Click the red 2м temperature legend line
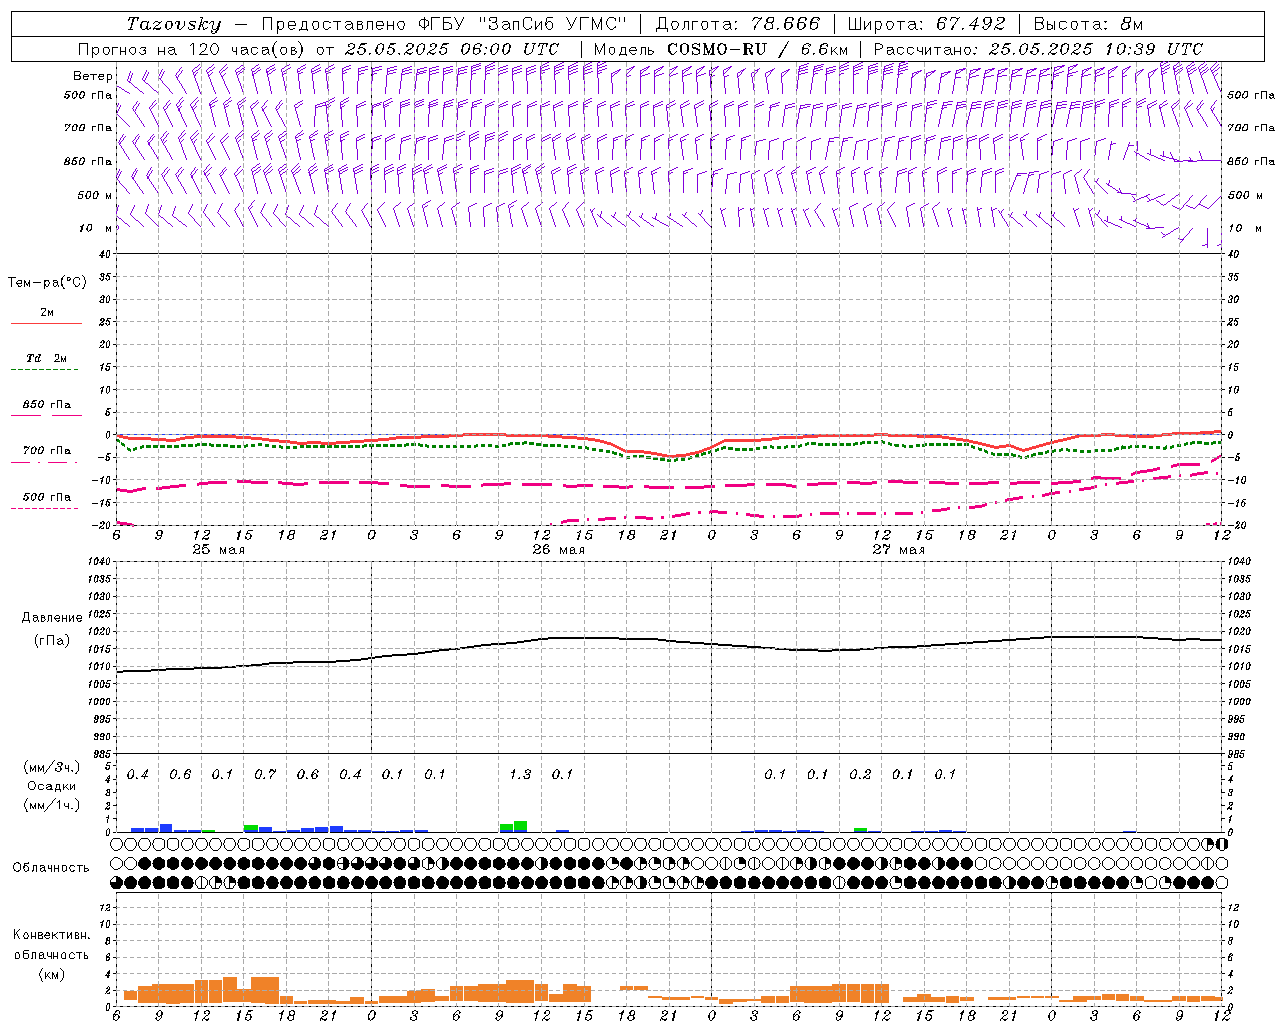Screen dimensions: 1280x1024 (46, 323)
